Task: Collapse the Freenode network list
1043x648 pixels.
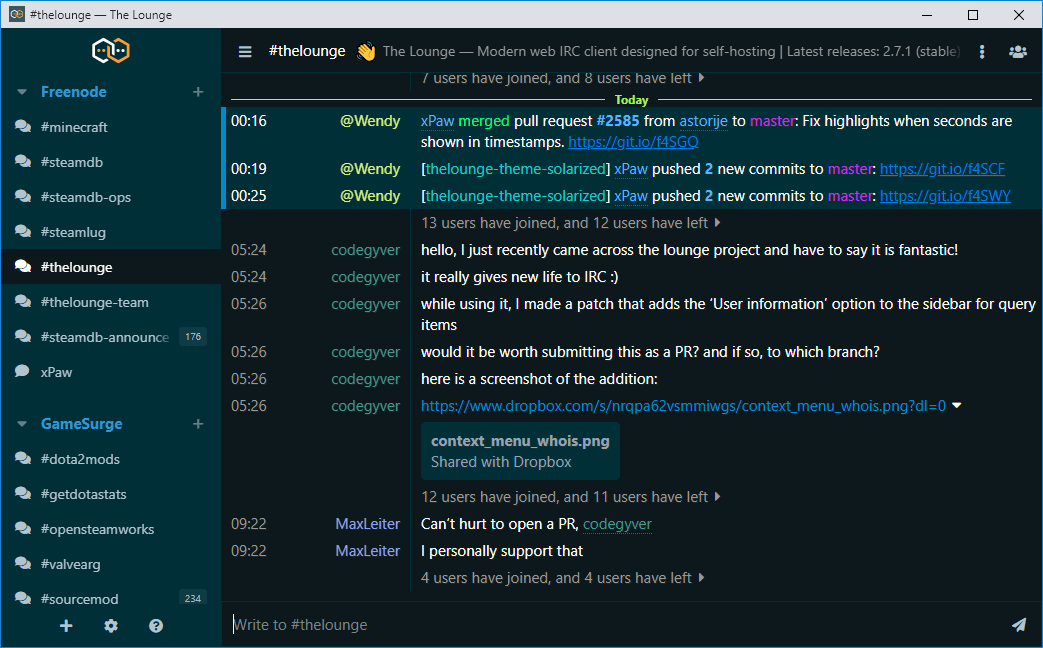Action: (x=22, y=92)
